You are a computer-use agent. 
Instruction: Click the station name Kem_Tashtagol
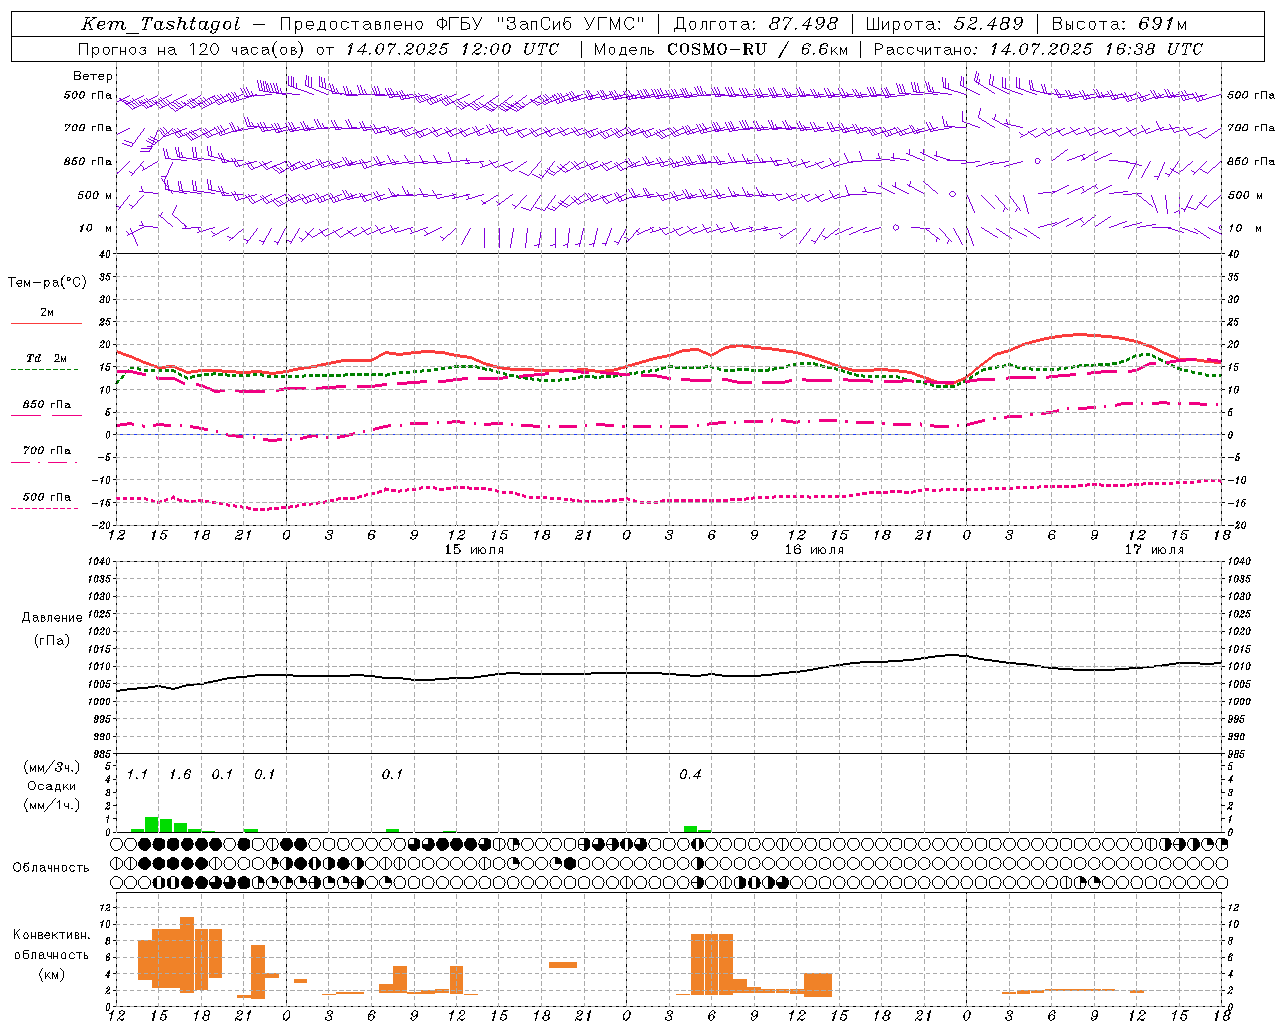point(161,24)
